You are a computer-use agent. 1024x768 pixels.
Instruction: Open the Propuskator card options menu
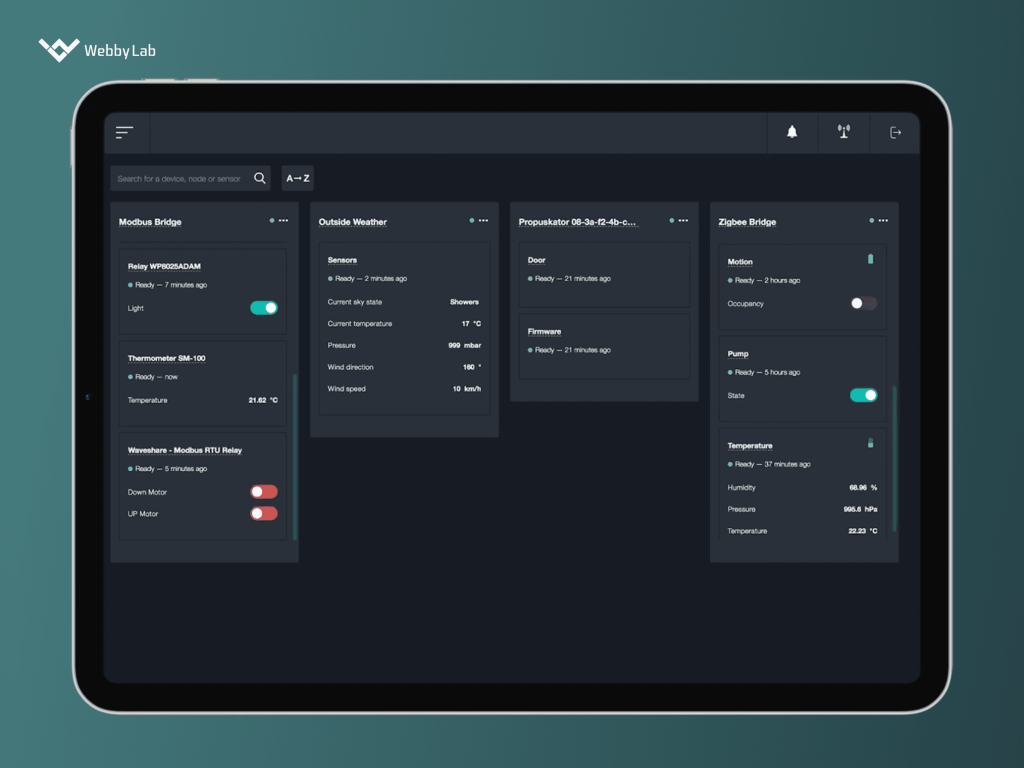click(x=684, y=220)
